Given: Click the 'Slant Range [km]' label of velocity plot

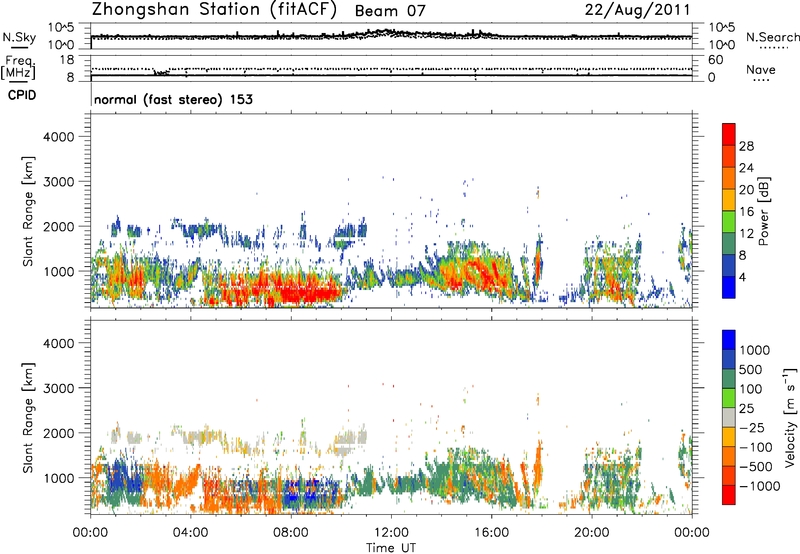Looking at the screenshot, I should [28, 418].
